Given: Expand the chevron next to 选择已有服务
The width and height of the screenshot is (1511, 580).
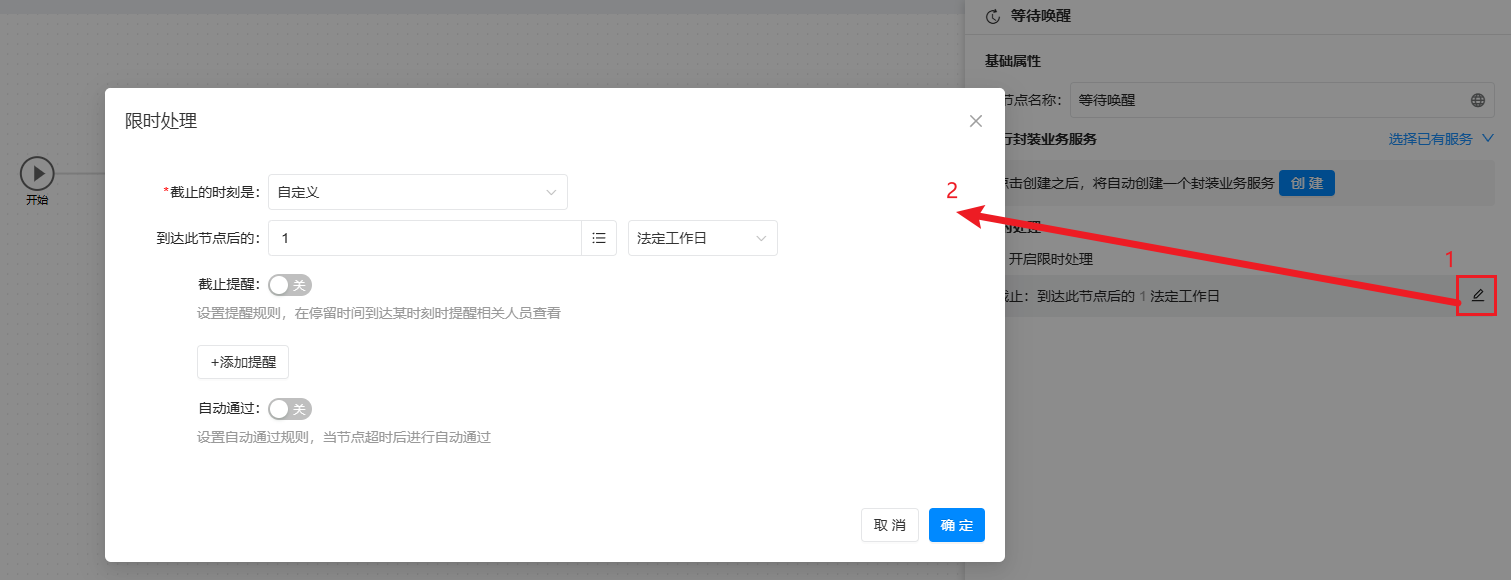Looking at the screenshot, I should click(1487, 139).
